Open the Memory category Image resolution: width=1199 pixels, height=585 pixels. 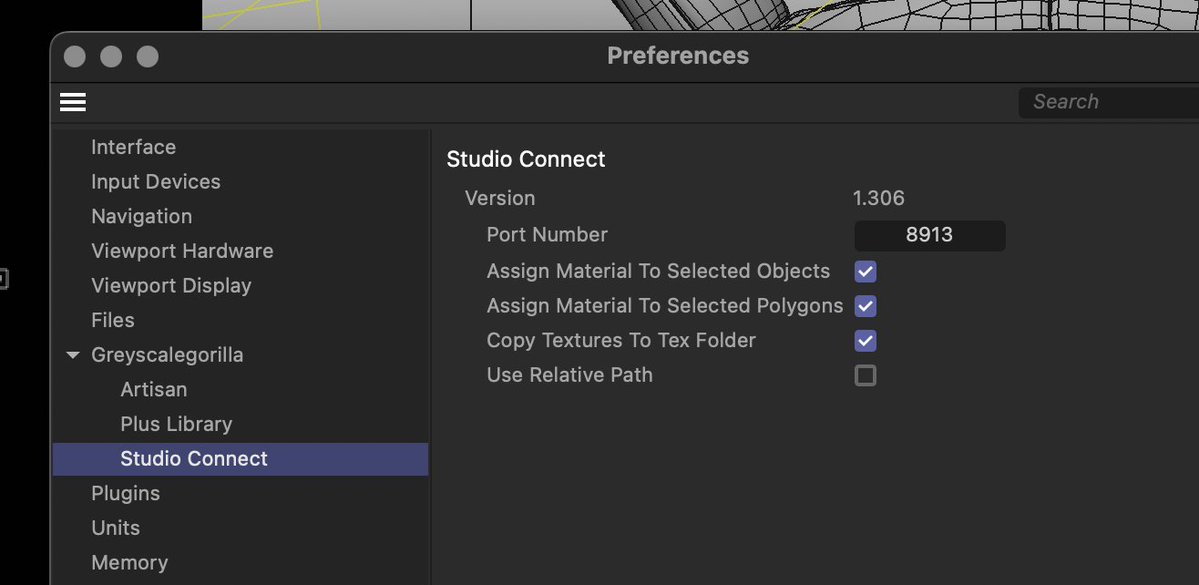tap(129, 562)
